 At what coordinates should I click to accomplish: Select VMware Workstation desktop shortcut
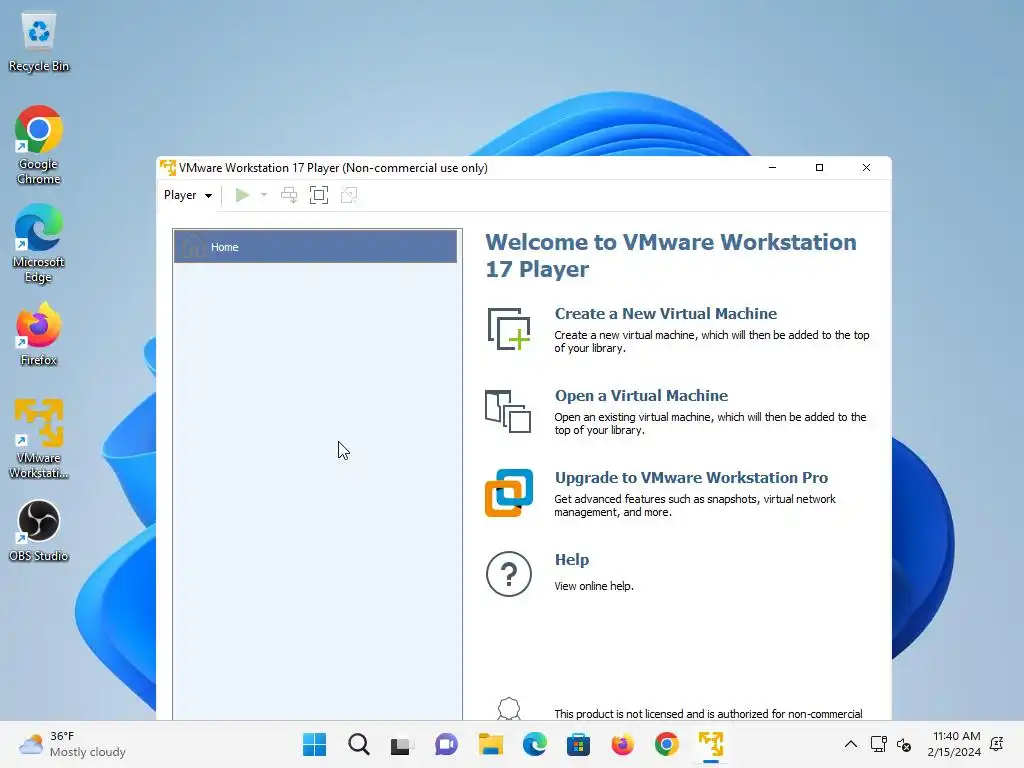(39, 439)
